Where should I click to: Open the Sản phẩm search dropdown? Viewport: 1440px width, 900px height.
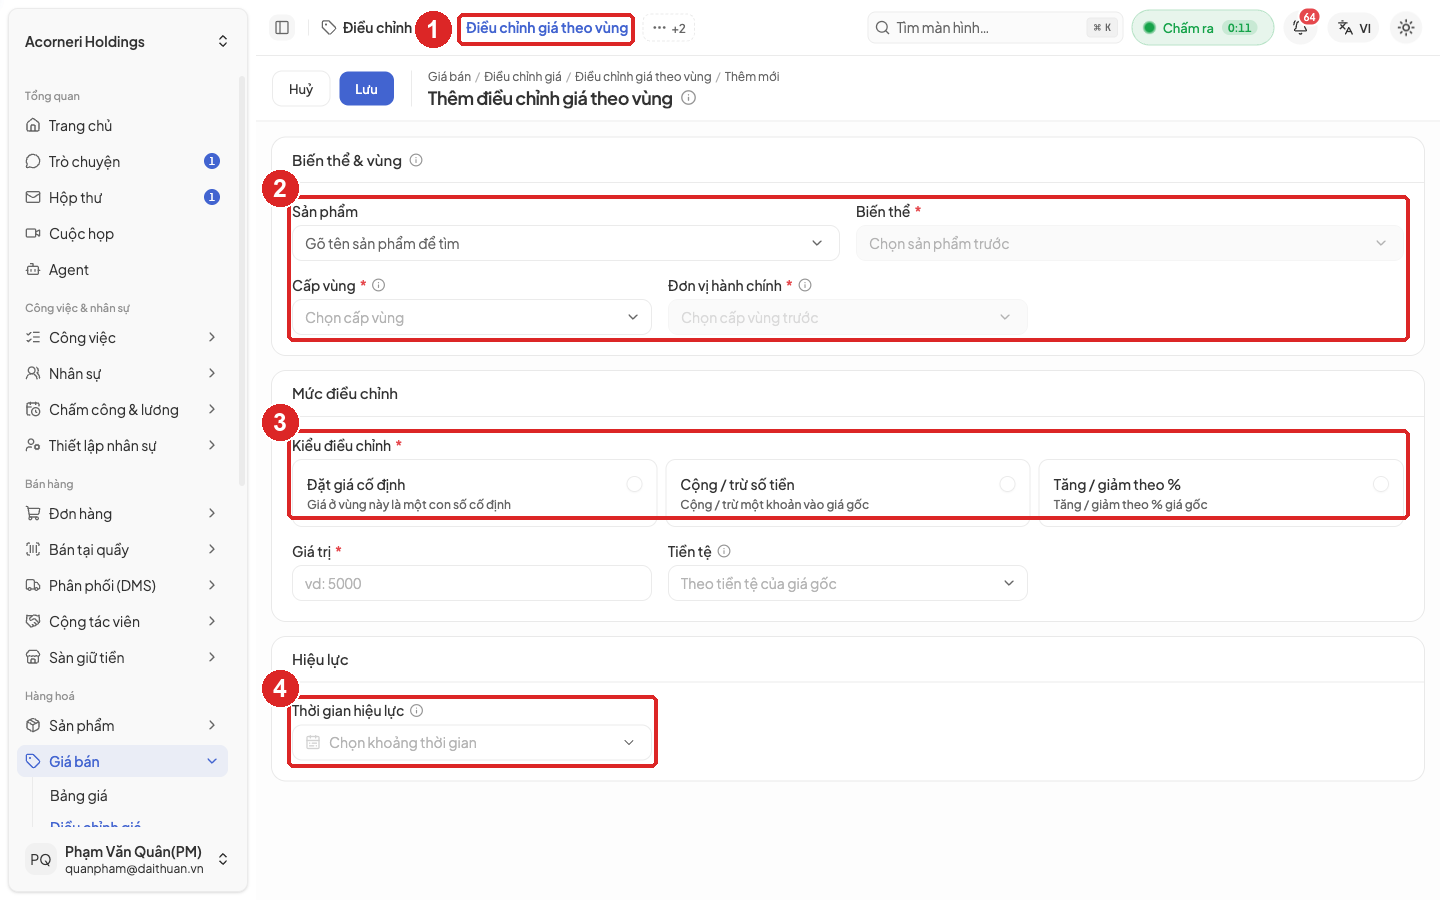click(566, 243)
